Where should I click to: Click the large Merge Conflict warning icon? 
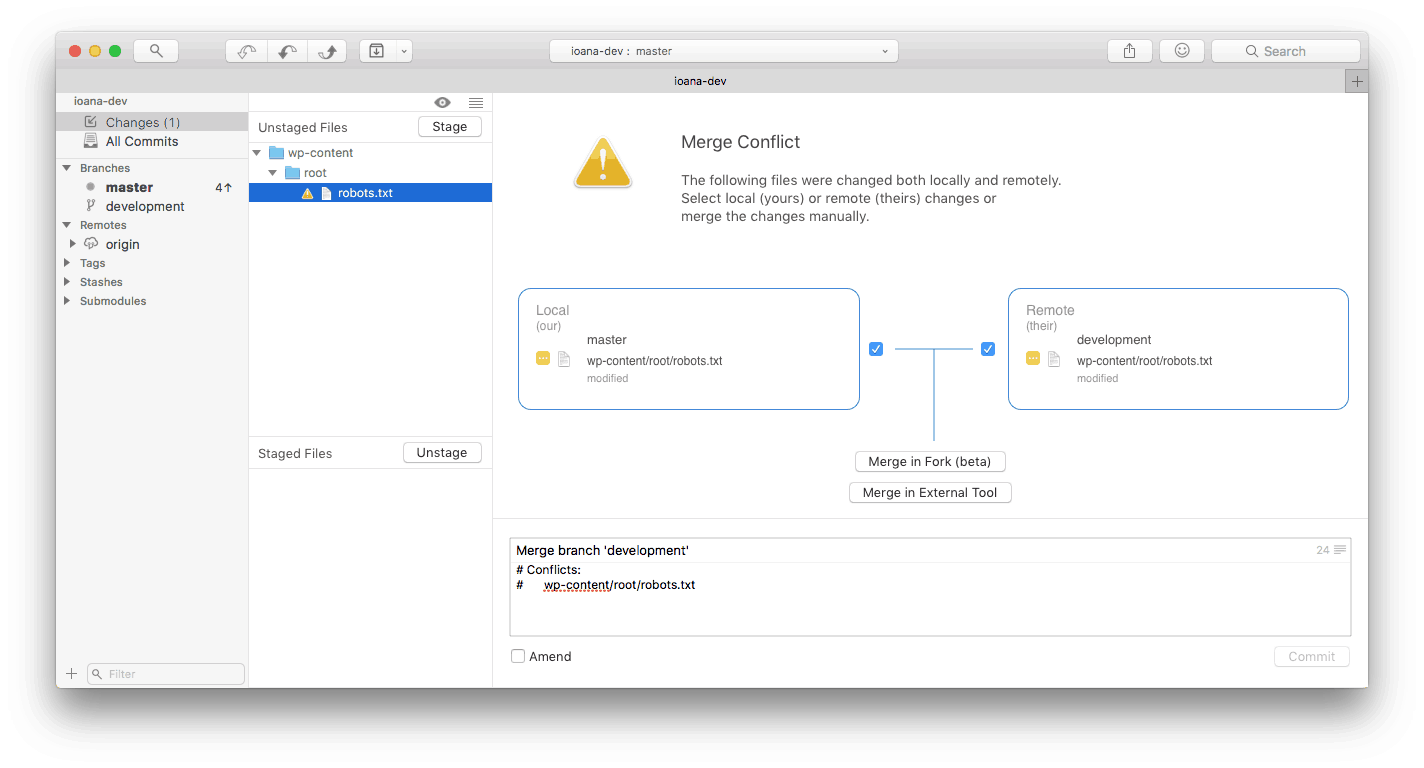coord(603,164)
